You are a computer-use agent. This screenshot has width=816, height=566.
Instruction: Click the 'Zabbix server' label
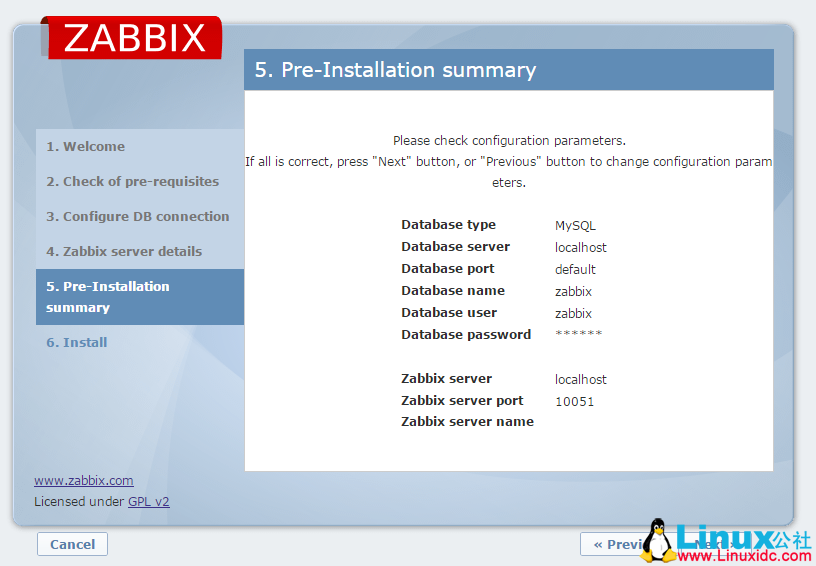[447, 378]
